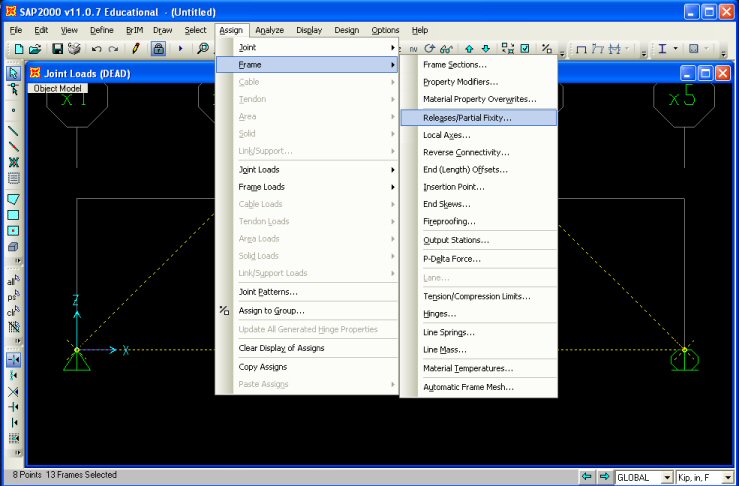Click the right arrow status bar button
This screenshot has width=739, height=486.
604,477
